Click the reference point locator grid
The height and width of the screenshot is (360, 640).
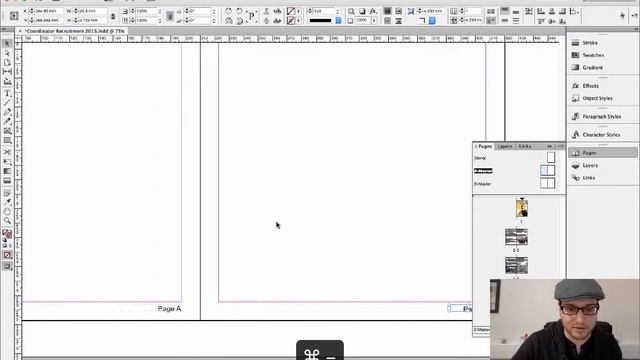[x=14, y=16]
